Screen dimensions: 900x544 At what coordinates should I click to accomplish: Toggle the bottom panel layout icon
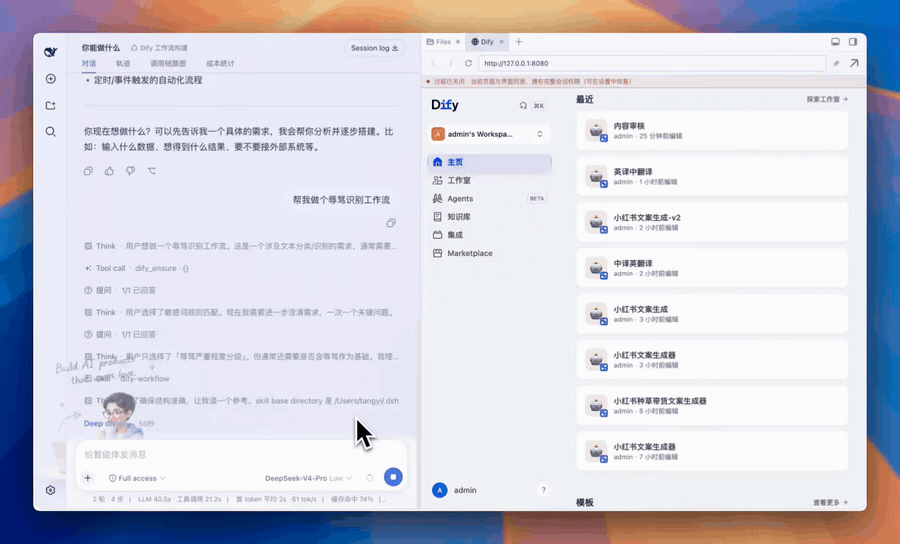(835, 42)
